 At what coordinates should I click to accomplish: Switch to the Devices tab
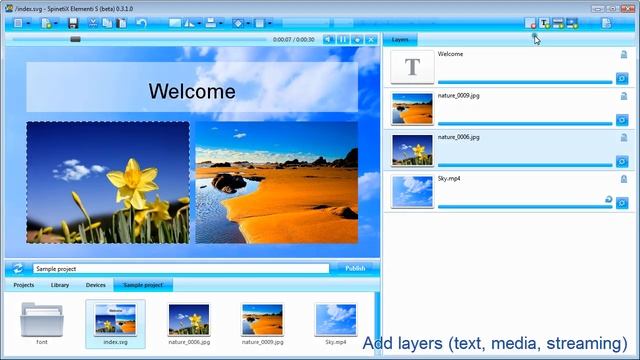click(x=96, y=285)
